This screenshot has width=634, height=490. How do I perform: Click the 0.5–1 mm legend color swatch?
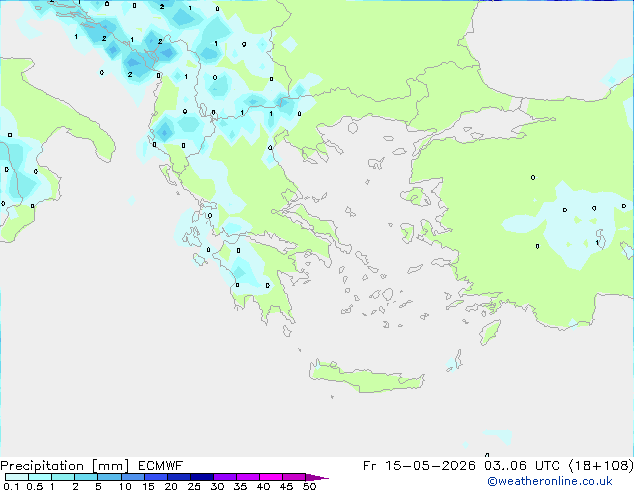coord(40,477)
